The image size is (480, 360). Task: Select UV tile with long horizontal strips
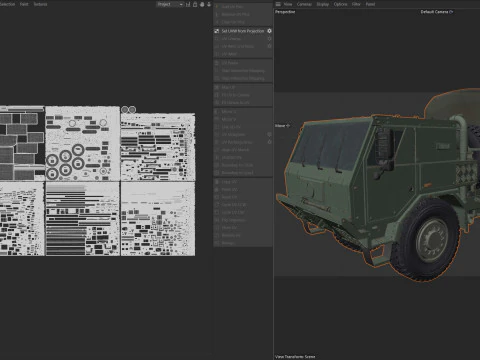point(82,219)
